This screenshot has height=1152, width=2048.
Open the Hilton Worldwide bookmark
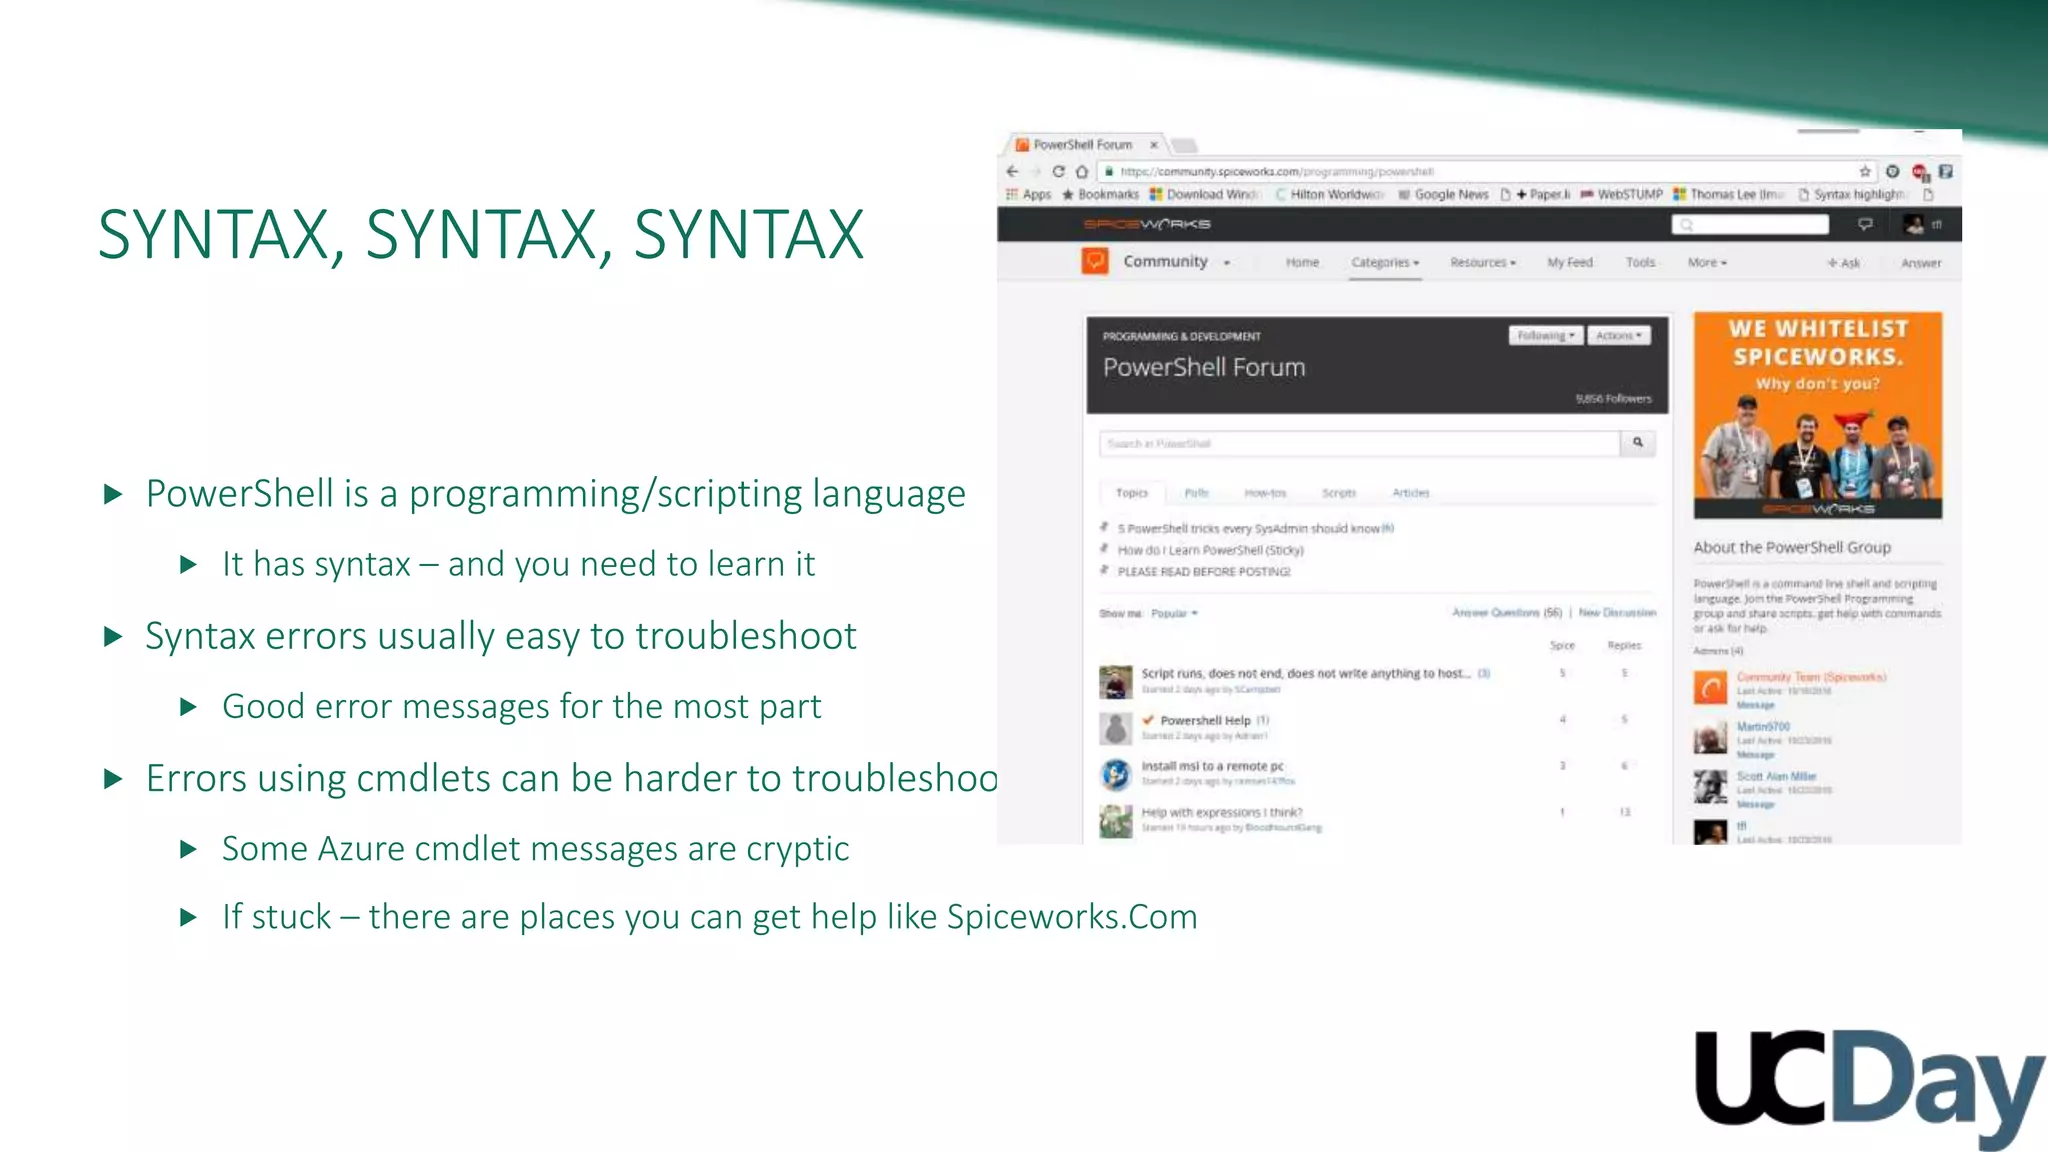(1329, 194)
